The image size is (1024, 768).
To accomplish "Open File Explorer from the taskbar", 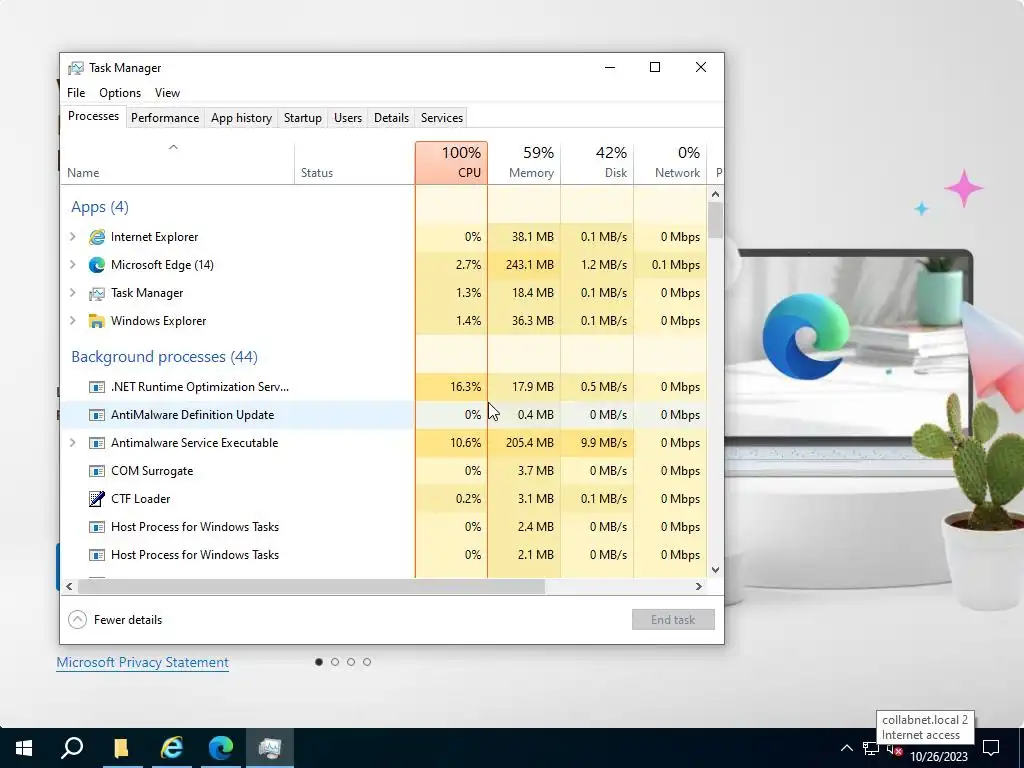I will (x=121, y=748).
